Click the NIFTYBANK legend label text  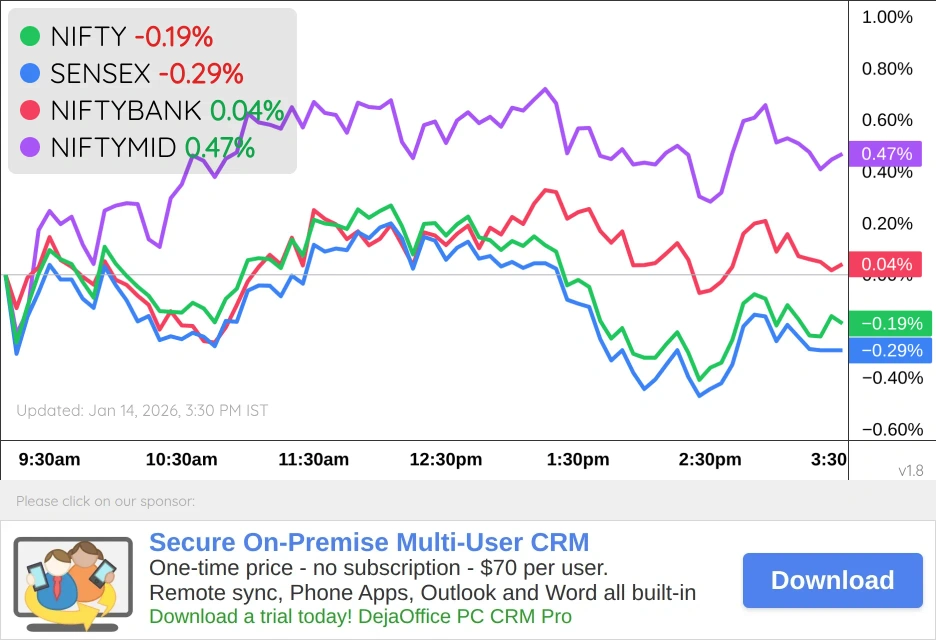tap(126, 110)
